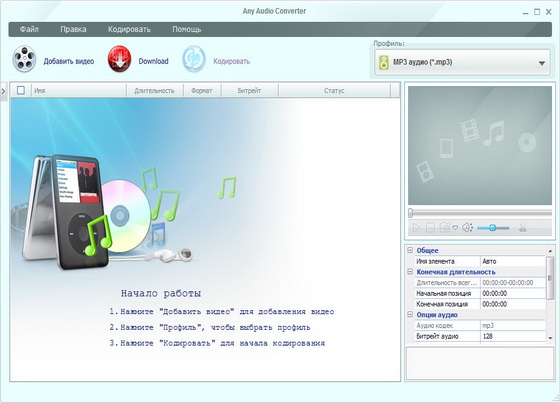Click the properties panel scrollbar thumb

(550, 277)
